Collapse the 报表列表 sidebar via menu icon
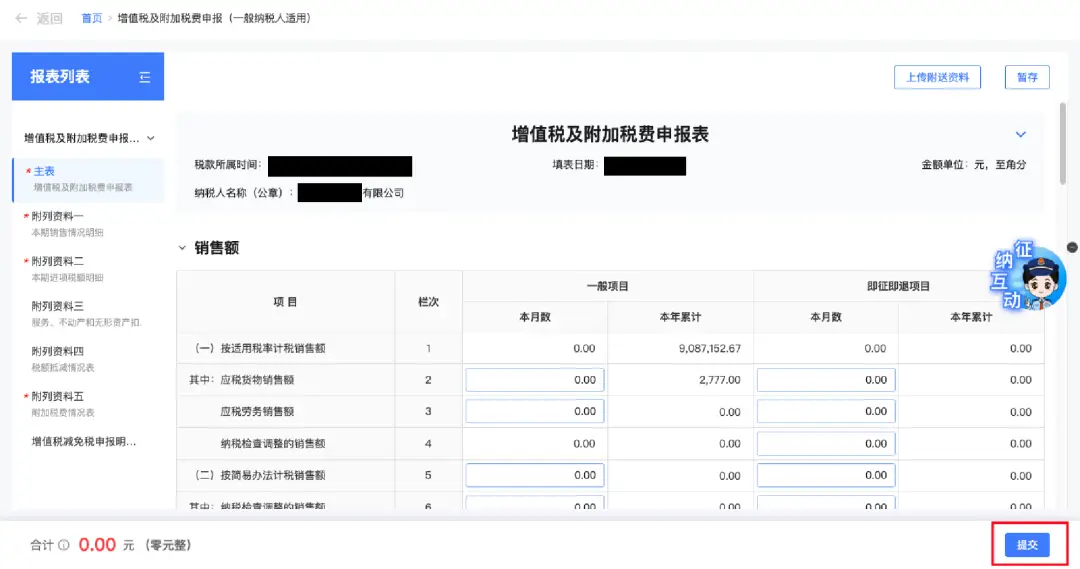 (x=145, y=77)
